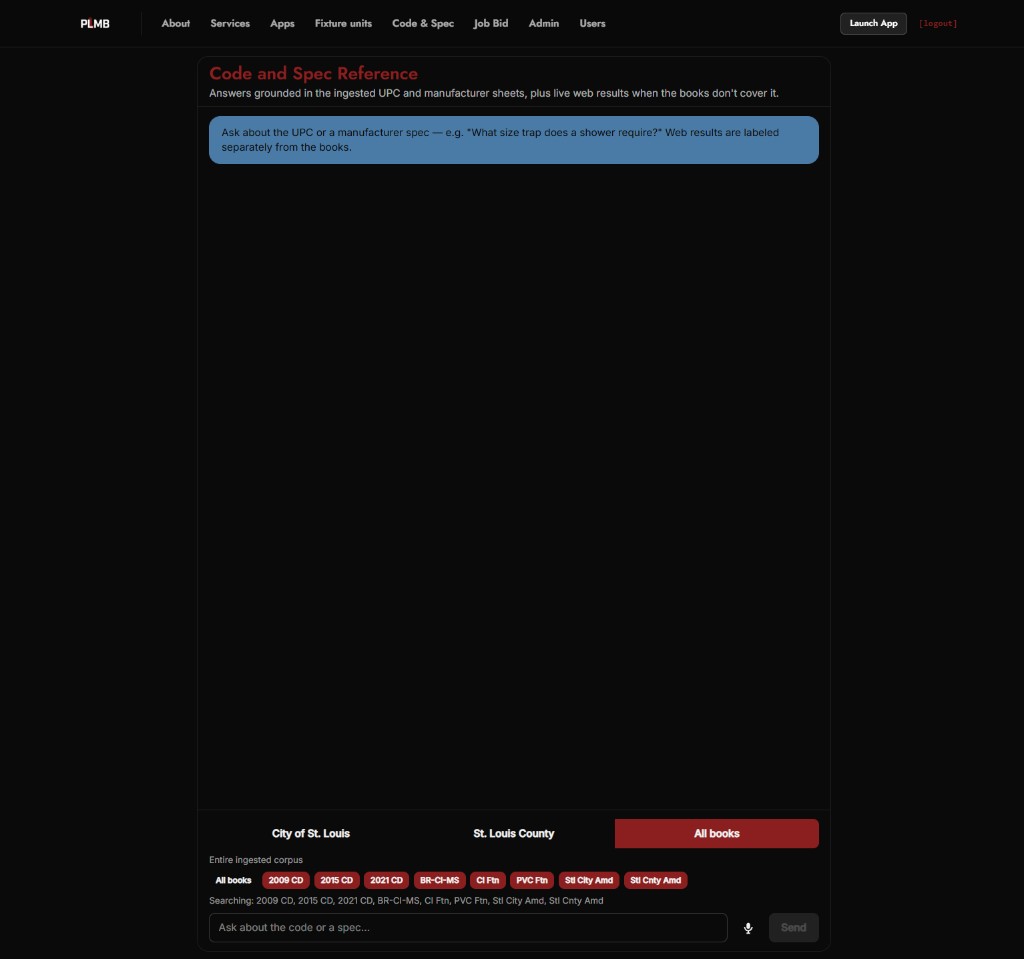
Task: Click the blue UPC hint message bubble
Action: 513,140
